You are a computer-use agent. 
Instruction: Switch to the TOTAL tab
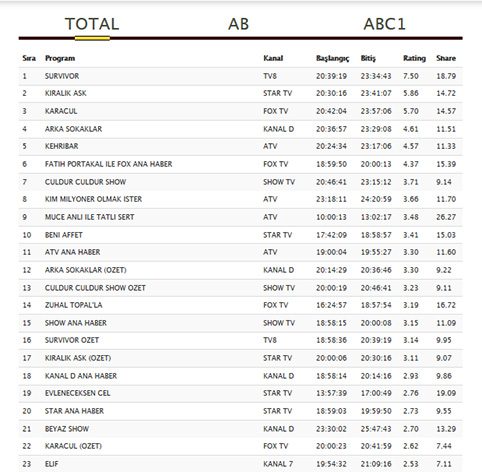click(92, 24)
